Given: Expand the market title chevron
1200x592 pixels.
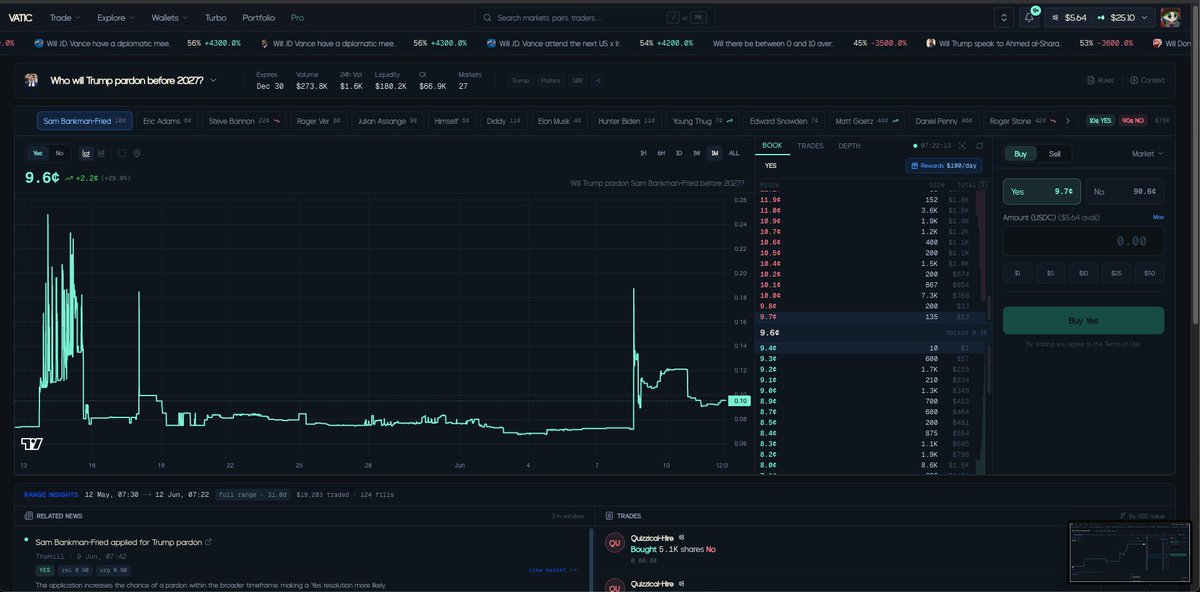Looking at the screenshot, I should 213,80.
